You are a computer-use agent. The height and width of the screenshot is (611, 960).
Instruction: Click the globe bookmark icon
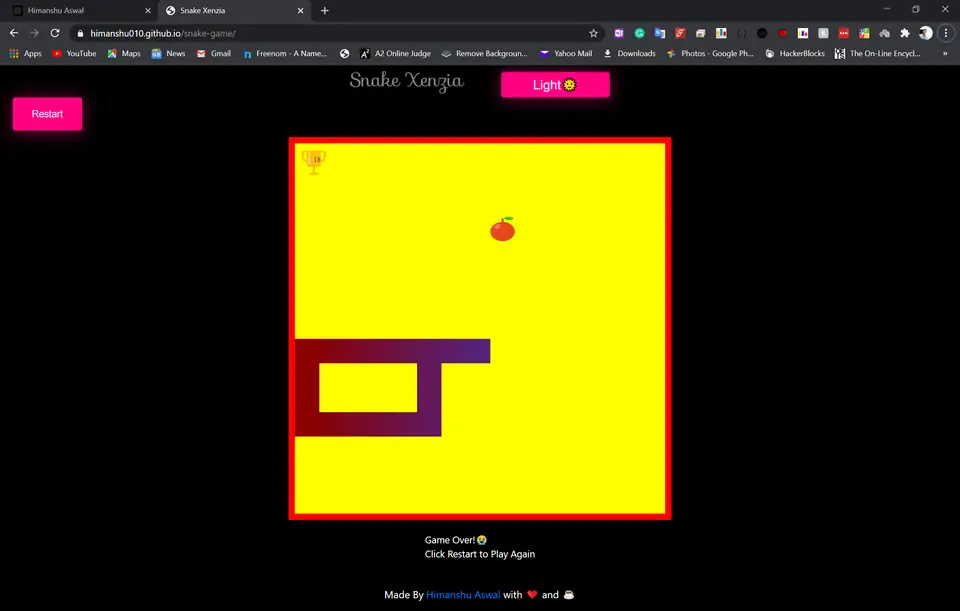click(x=345, y=54)
